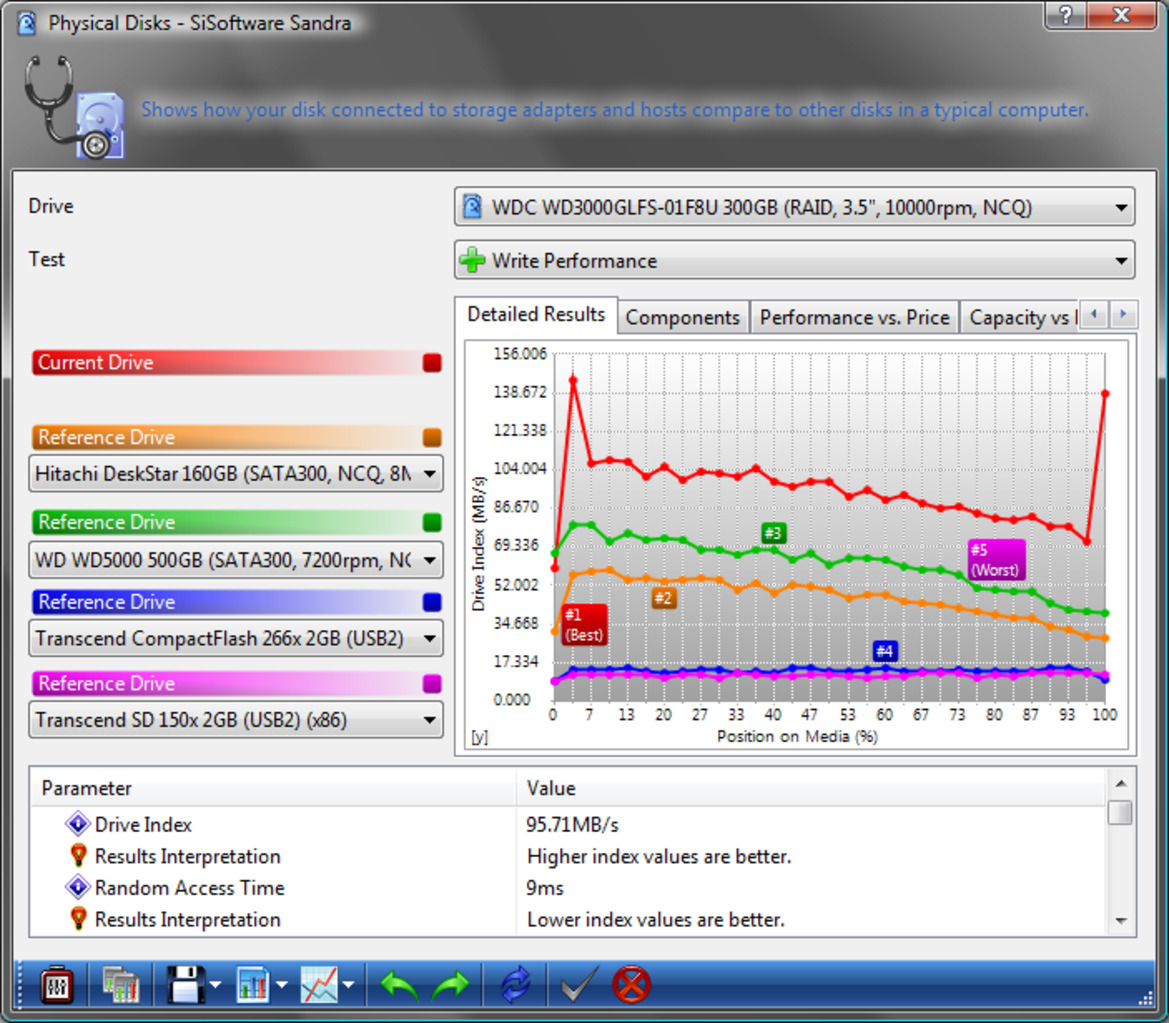
Task: Click the 'Drive Index (MB/s)' axis label
Action: pyautogui.click(x=479, y=544)
